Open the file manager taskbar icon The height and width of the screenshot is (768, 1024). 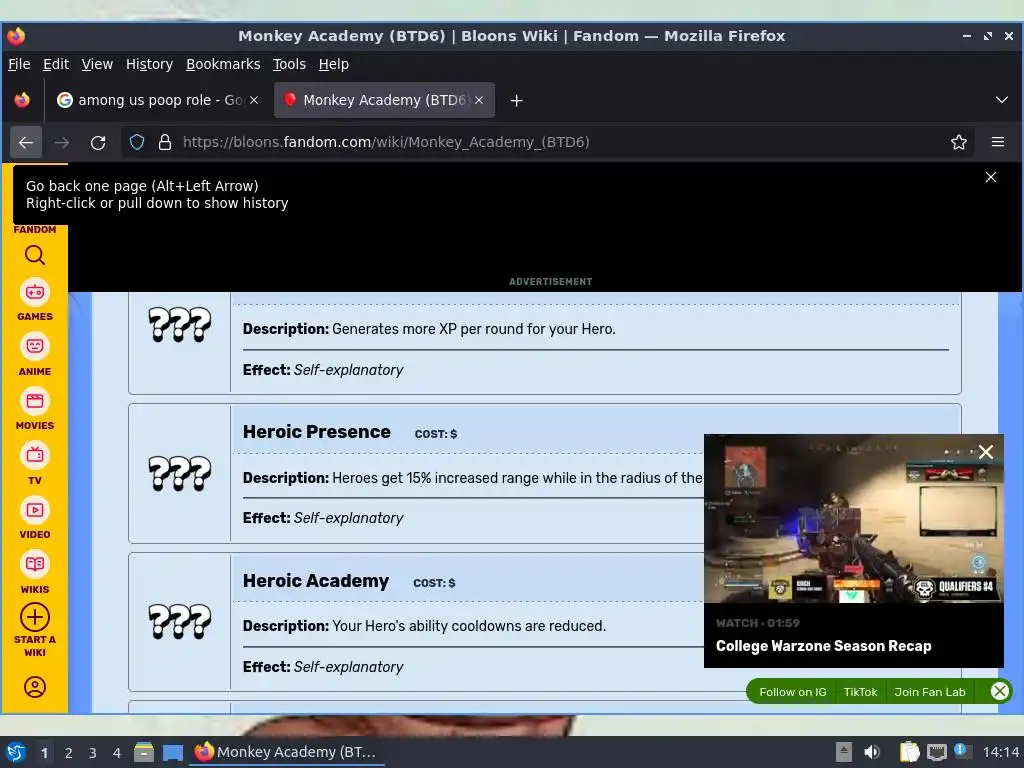[144, 752]
